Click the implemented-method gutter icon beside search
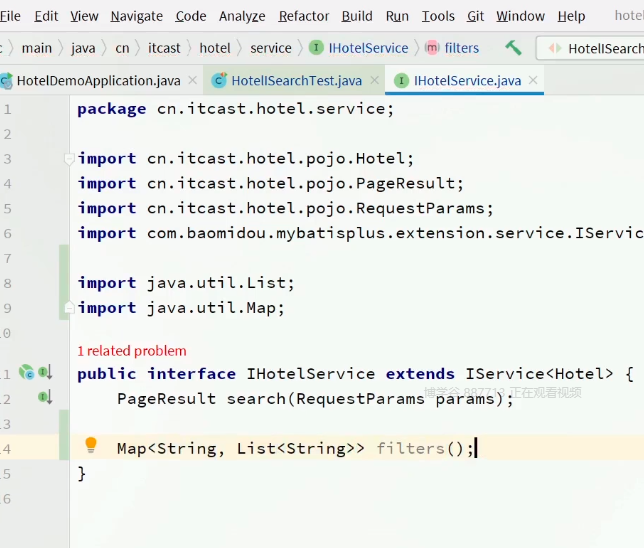Image resolution: width=644 pixels, height=548 pixels. pyautogui.click(x=45, y=397)
